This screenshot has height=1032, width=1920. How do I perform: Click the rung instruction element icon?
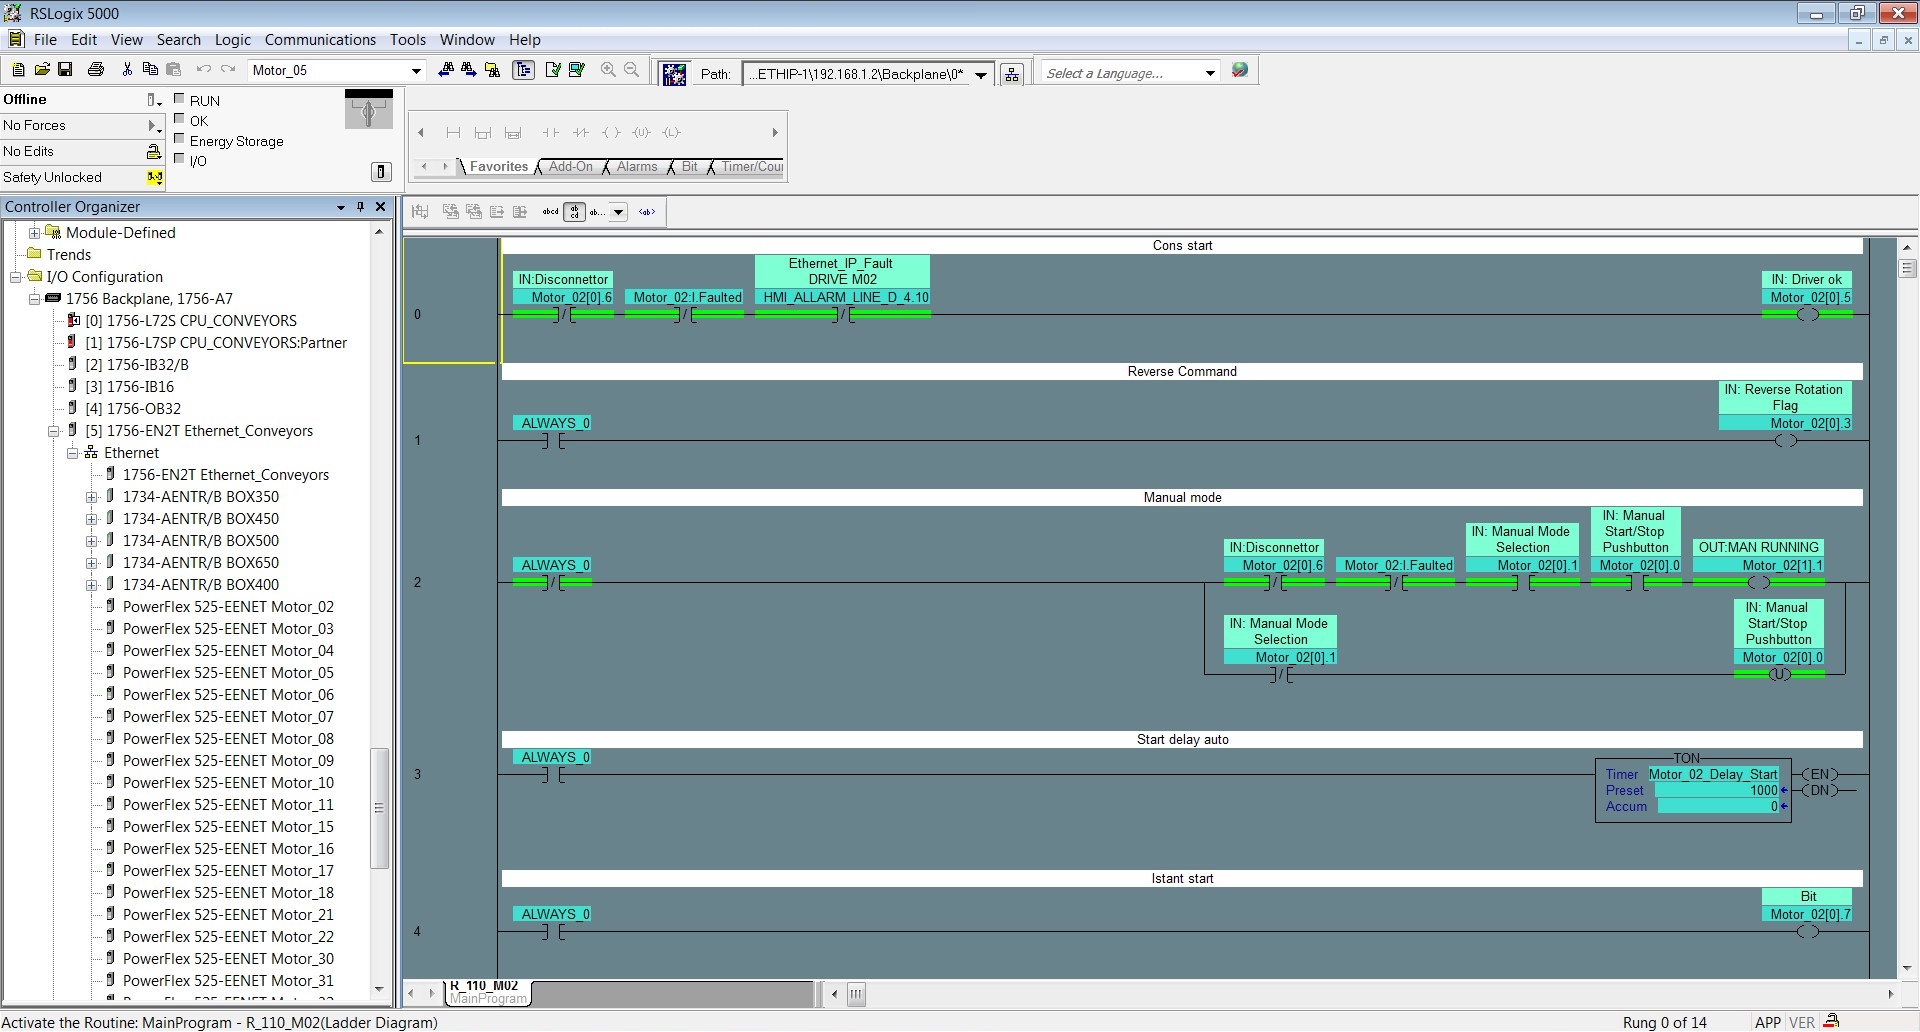[453, 132]
